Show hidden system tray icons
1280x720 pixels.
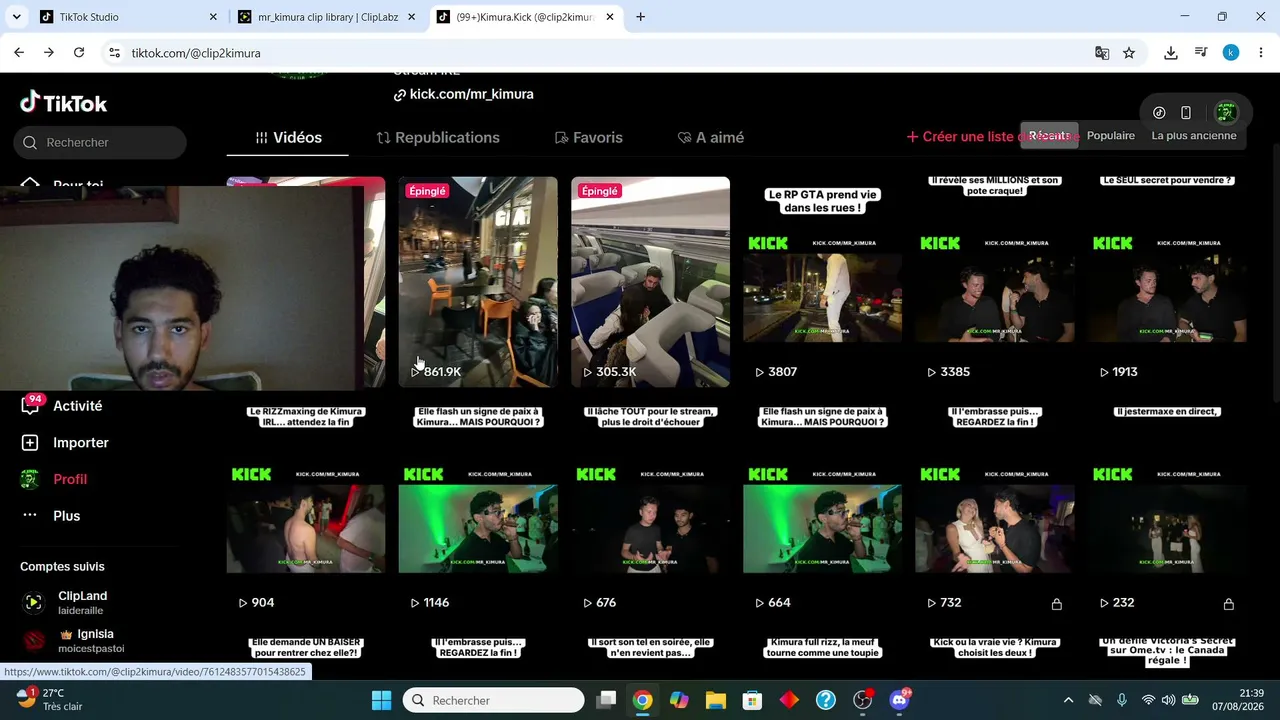coord(1068,700)
